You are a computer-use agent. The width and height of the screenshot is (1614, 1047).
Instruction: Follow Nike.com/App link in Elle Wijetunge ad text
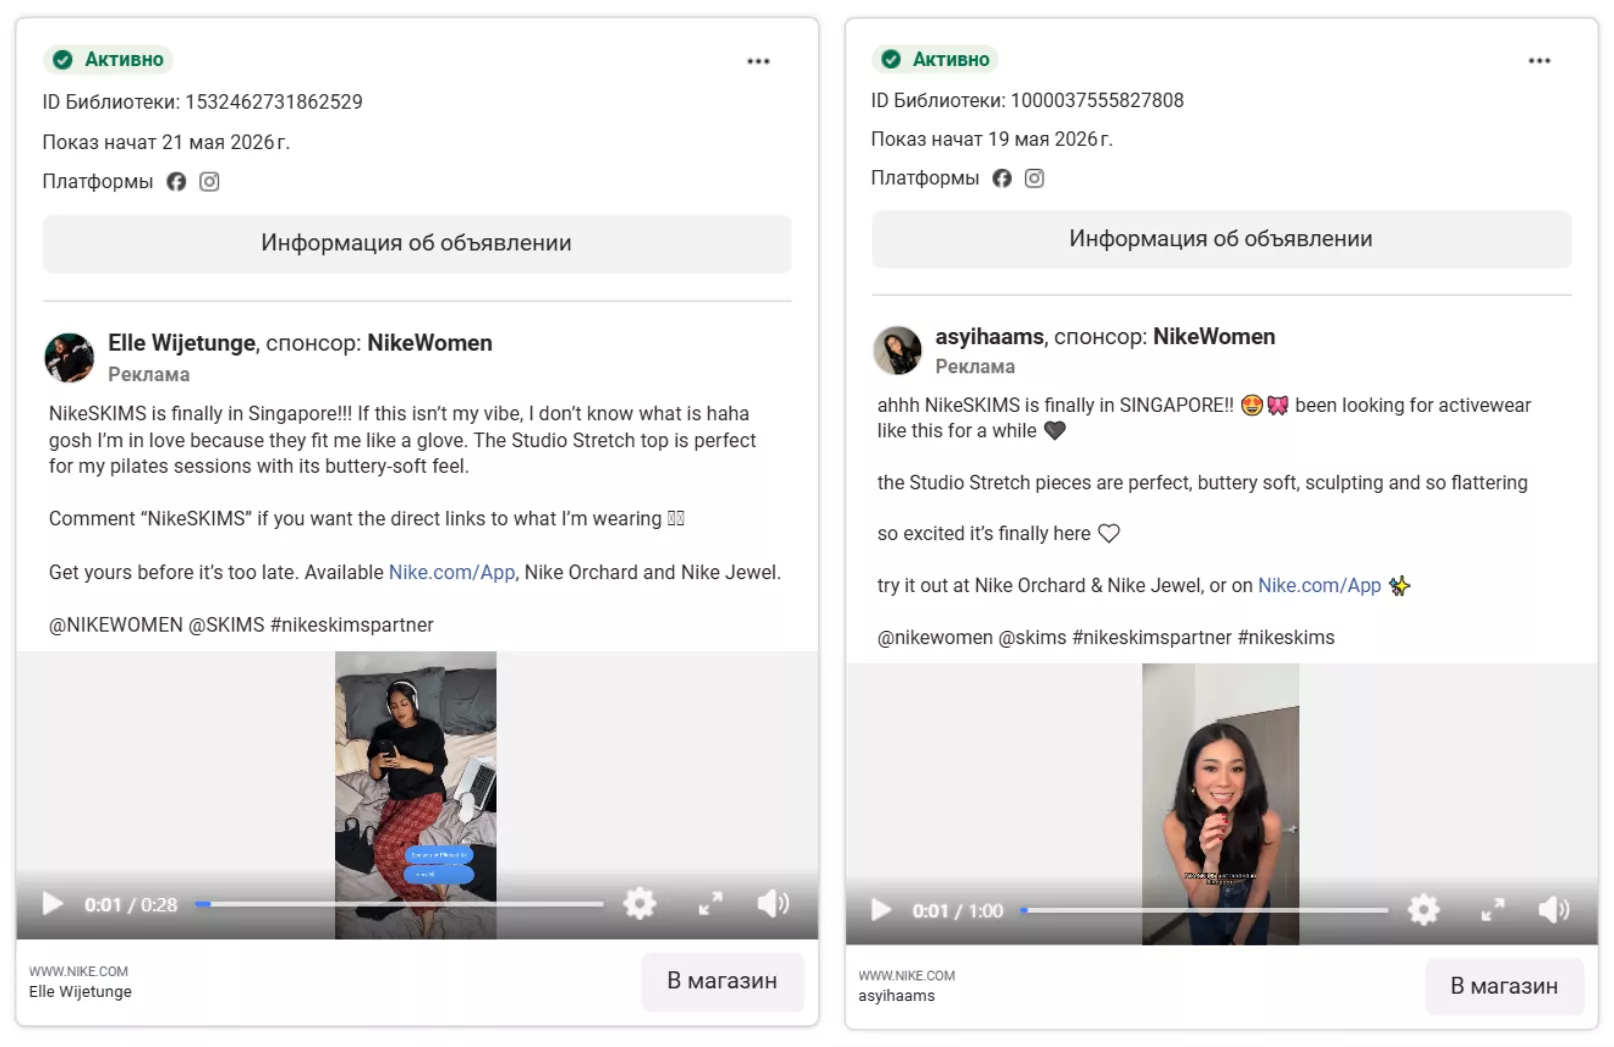pos(452,572)
